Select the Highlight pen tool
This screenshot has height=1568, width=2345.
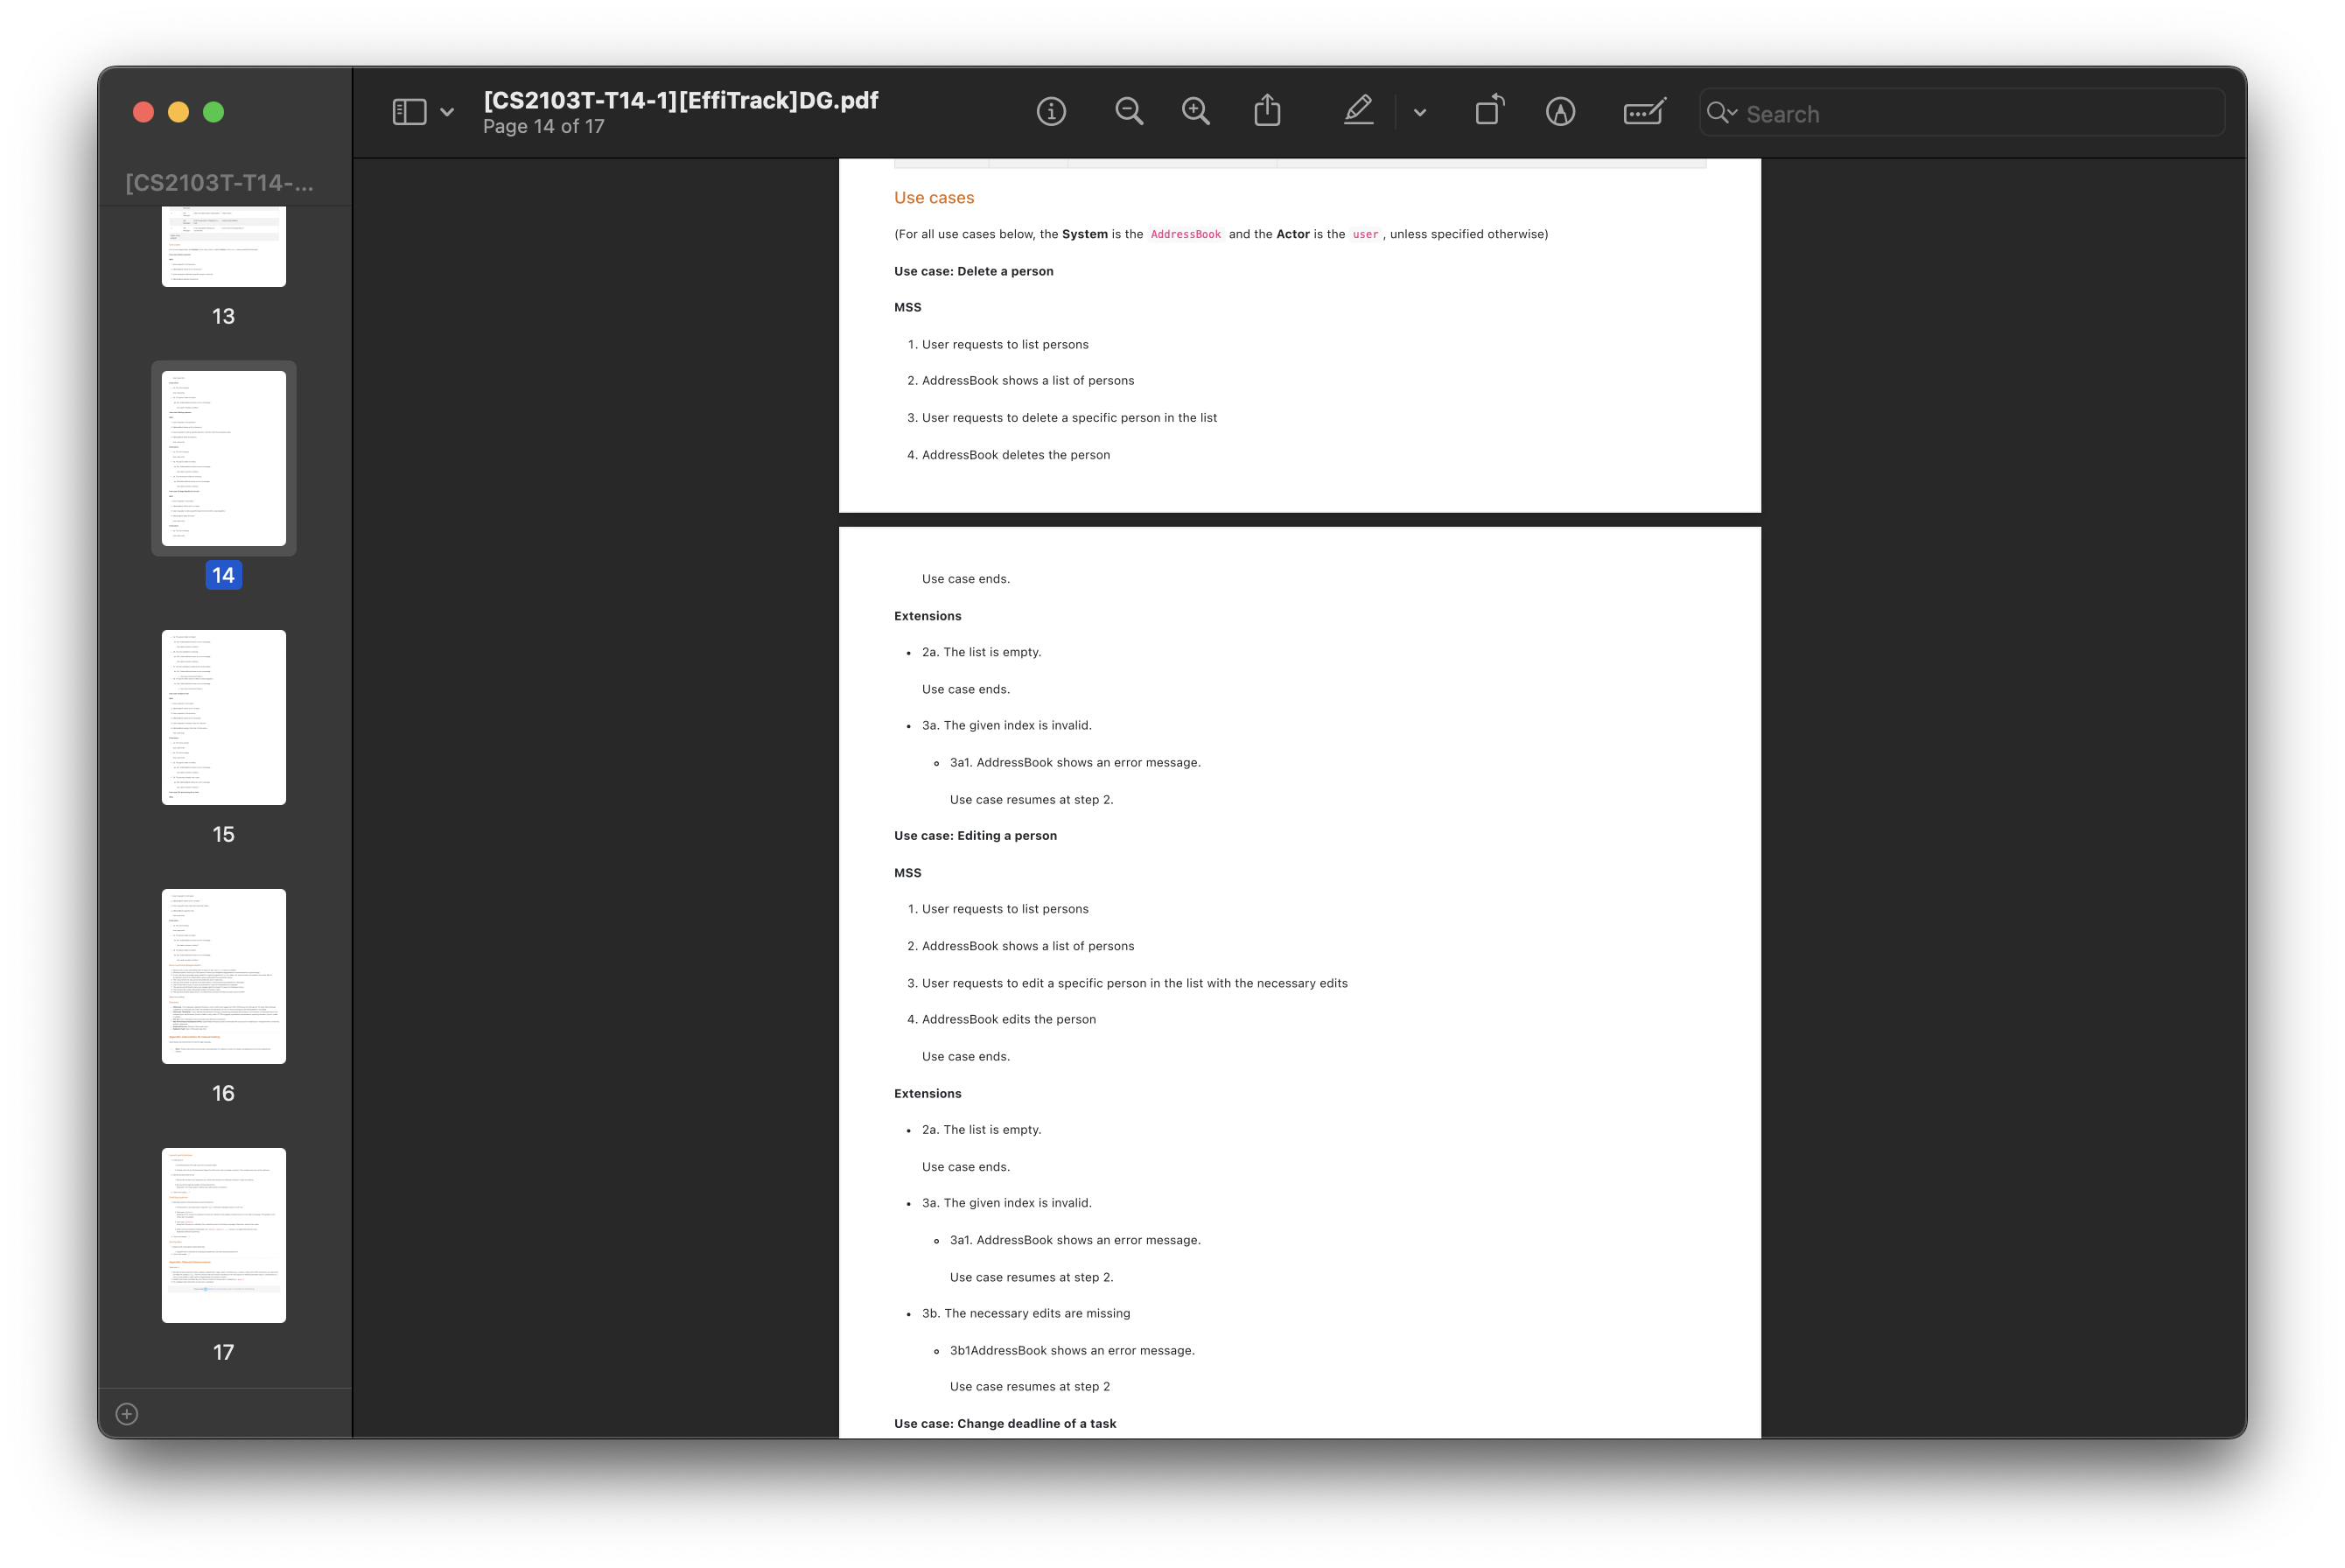pos(1358,111)
